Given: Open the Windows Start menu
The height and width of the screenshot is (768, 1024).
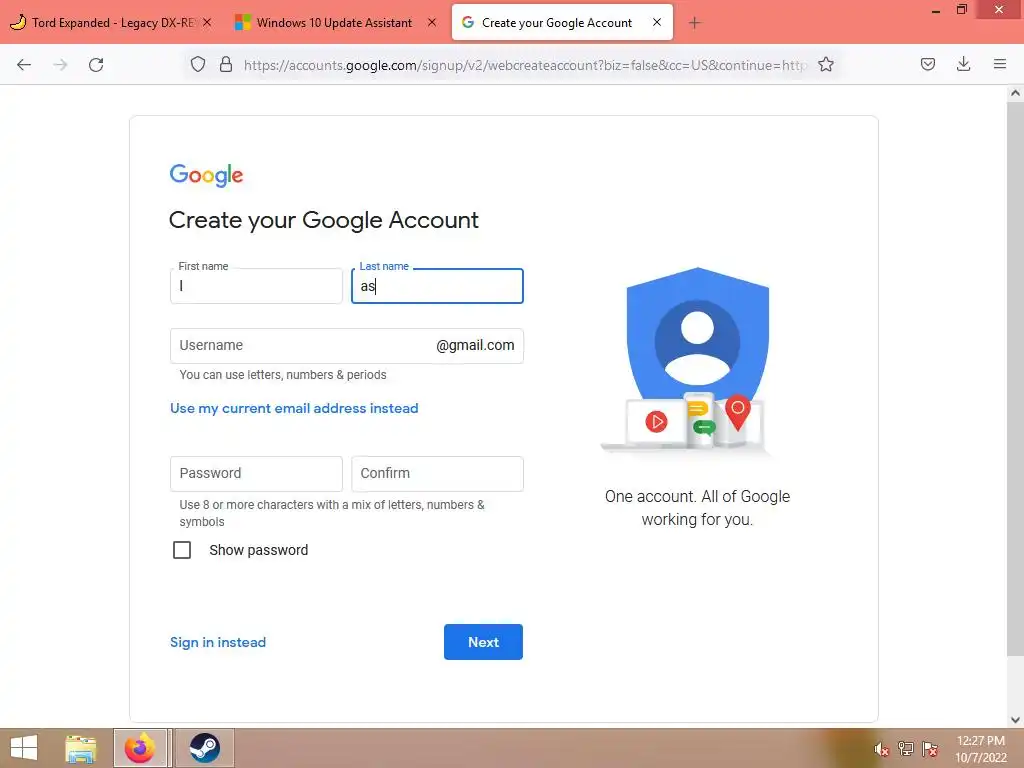Looking at the screenshot, I should tap(24, 748).
